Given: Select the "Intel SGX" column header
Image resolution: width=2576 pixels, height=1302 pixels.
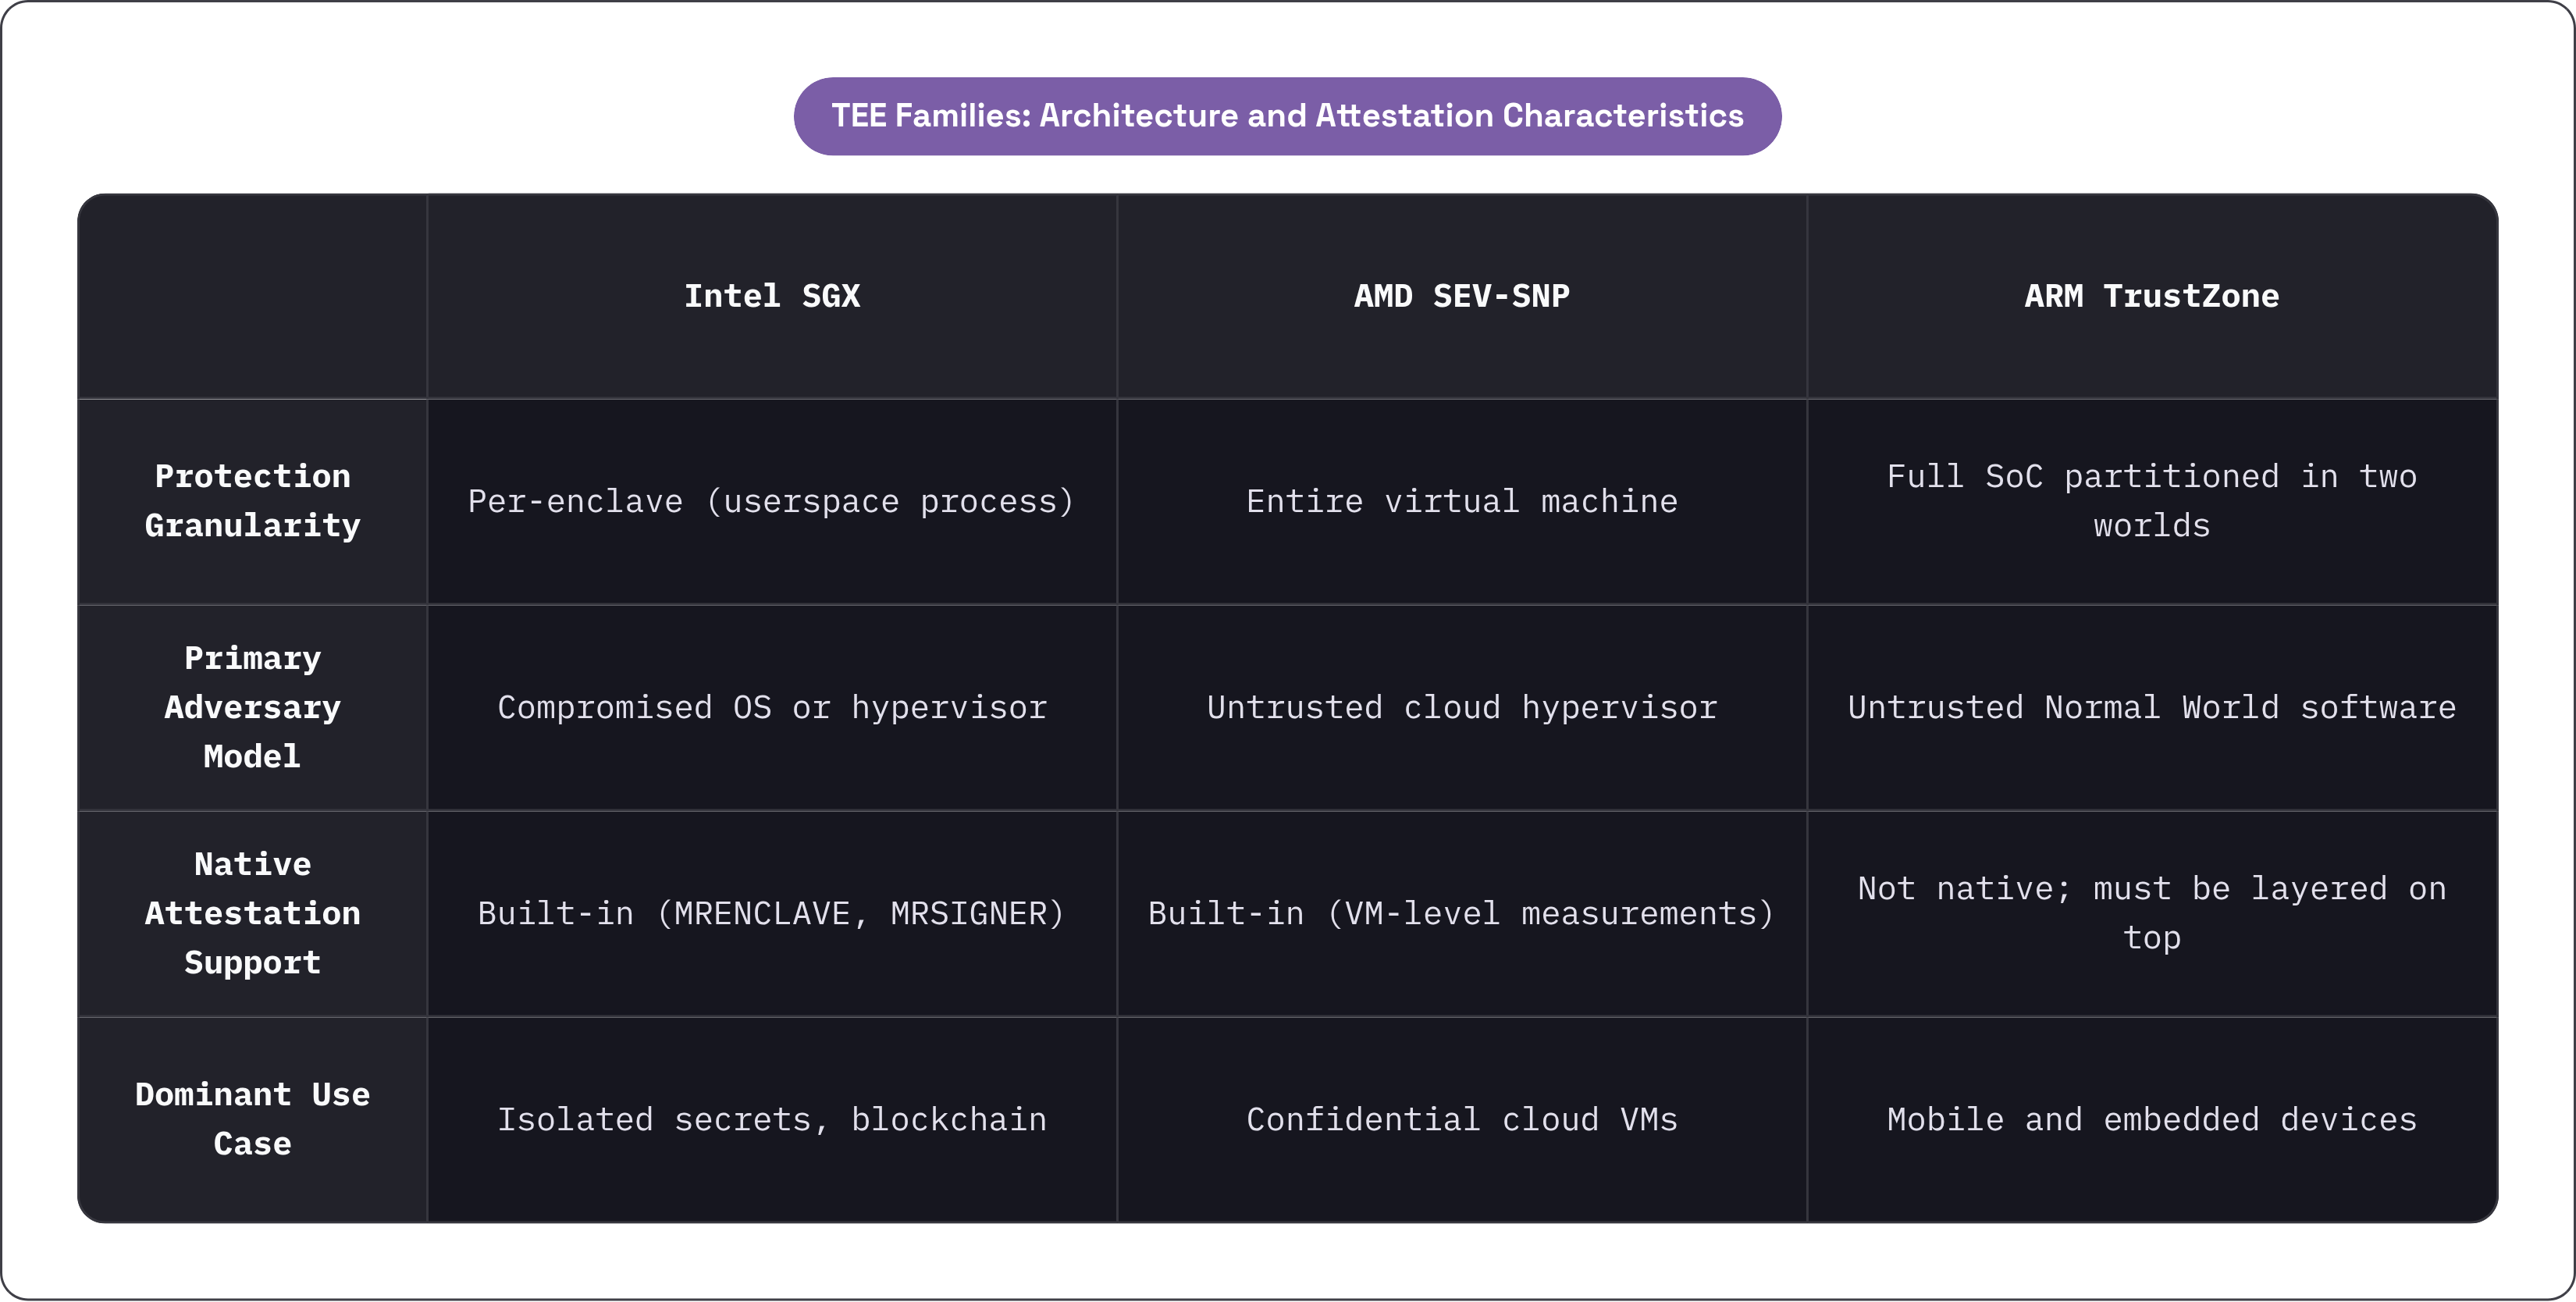Looking at the screenshot, I should click(772, 296).
